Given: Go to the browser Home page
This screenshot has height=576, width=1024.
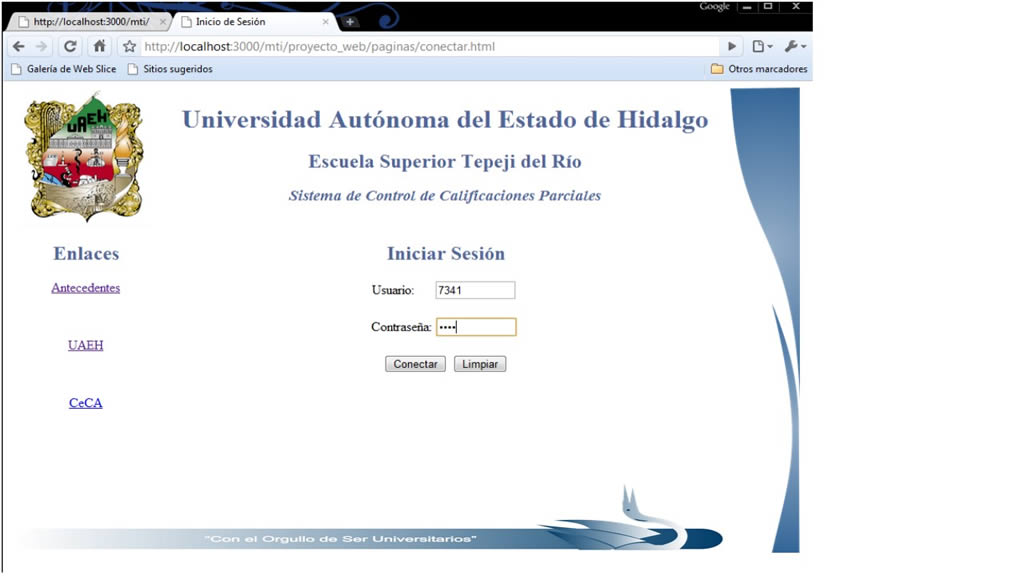Looking at the screenshot, I should click(99, 46).
